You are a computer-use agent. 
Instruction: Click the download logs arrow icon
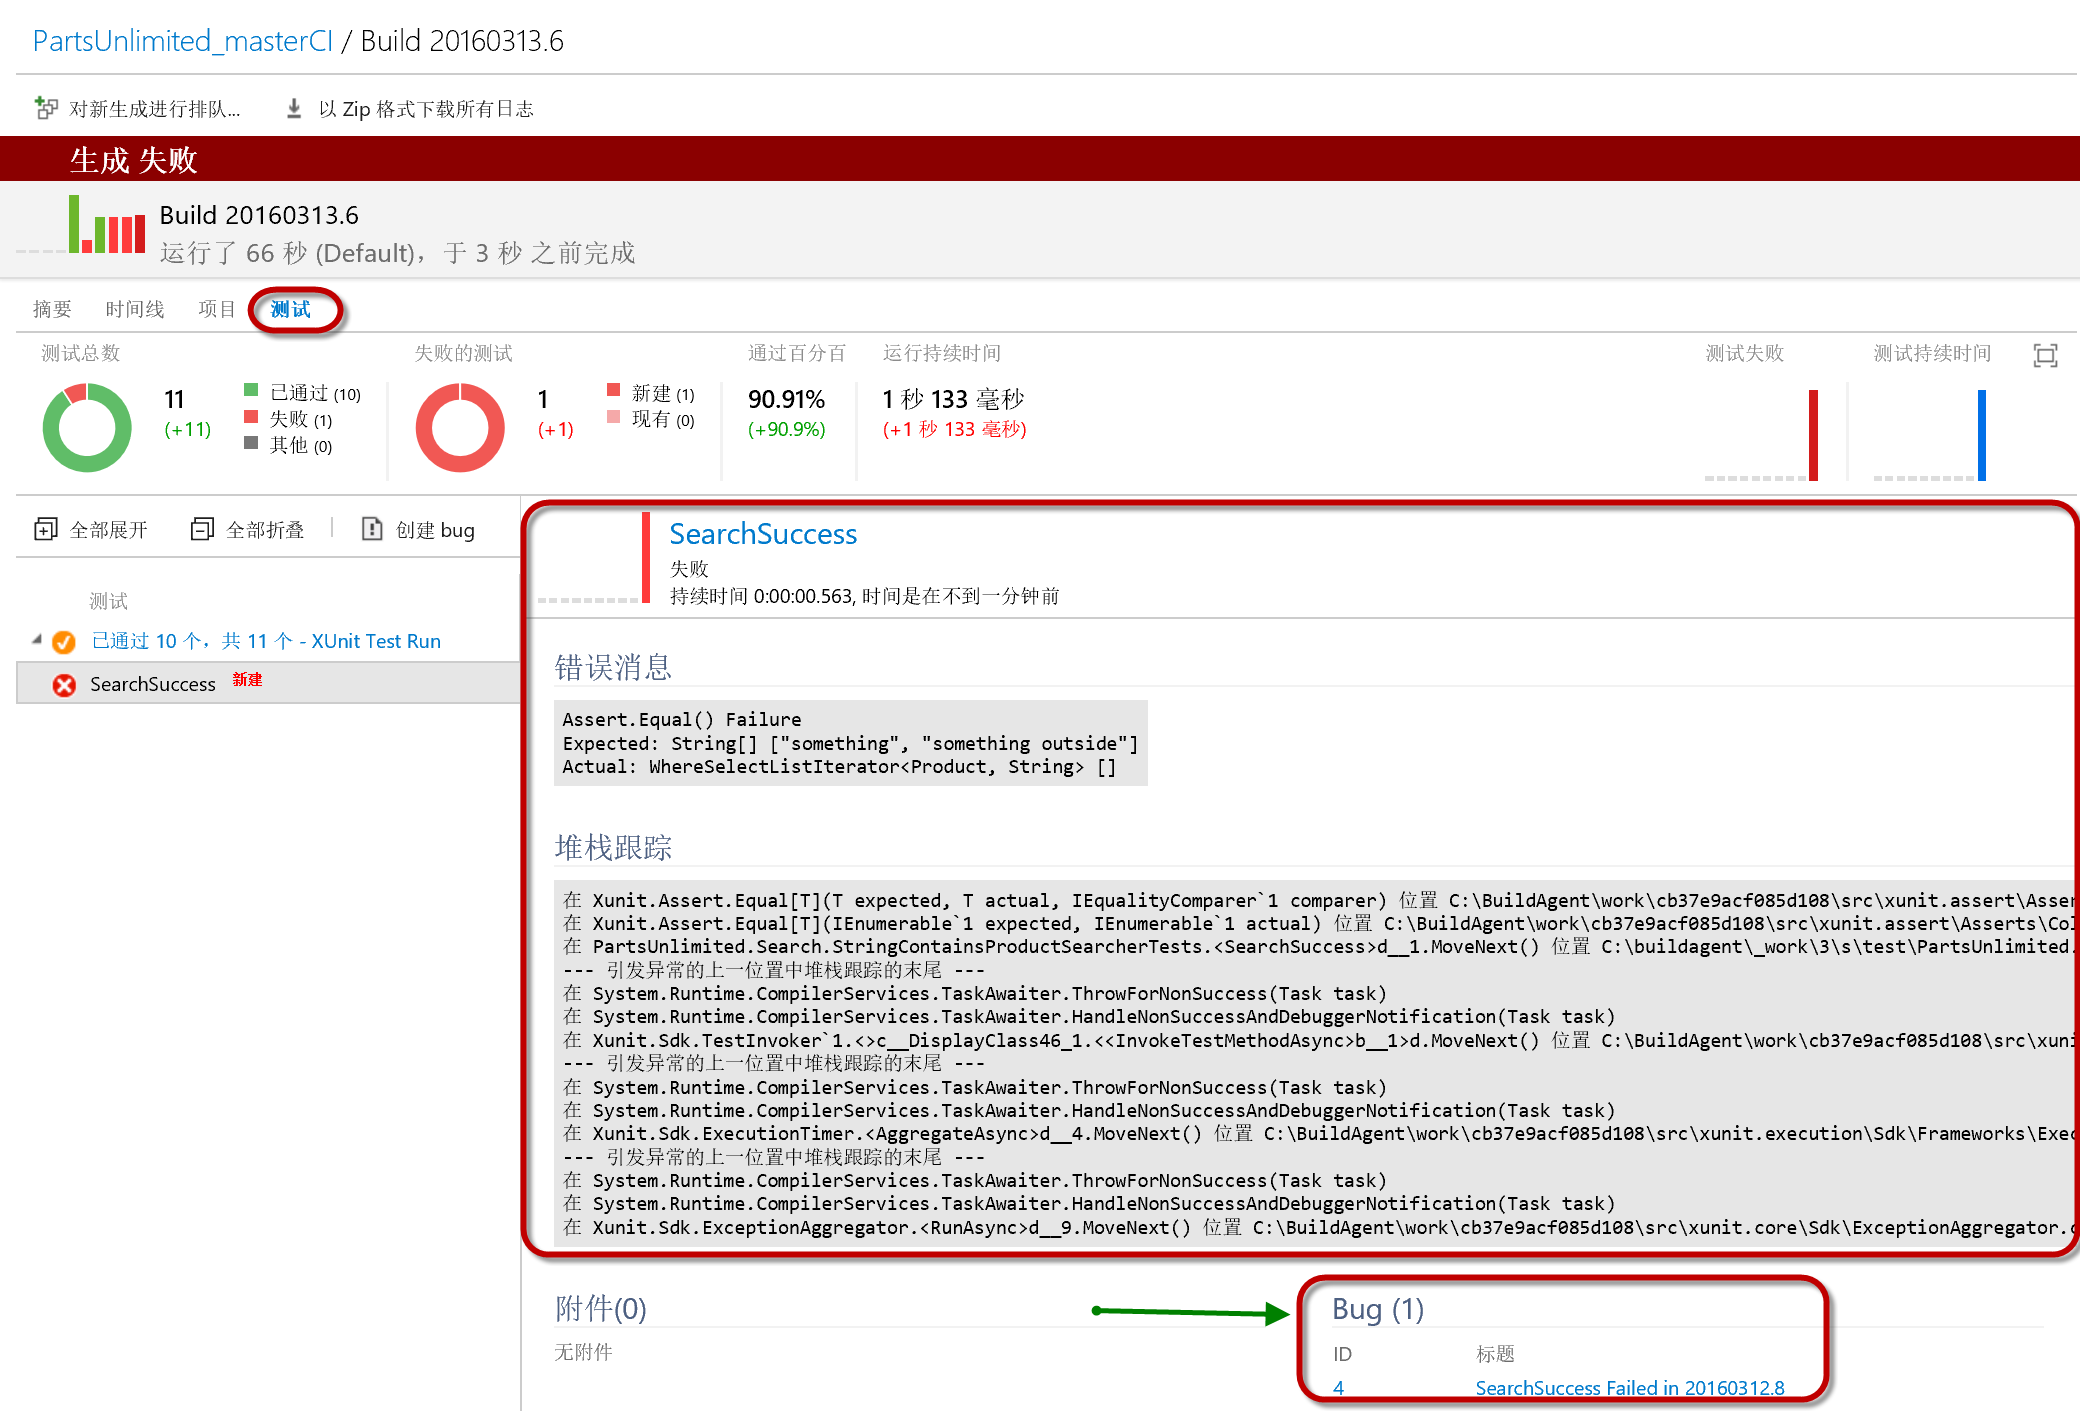point(294,108)
